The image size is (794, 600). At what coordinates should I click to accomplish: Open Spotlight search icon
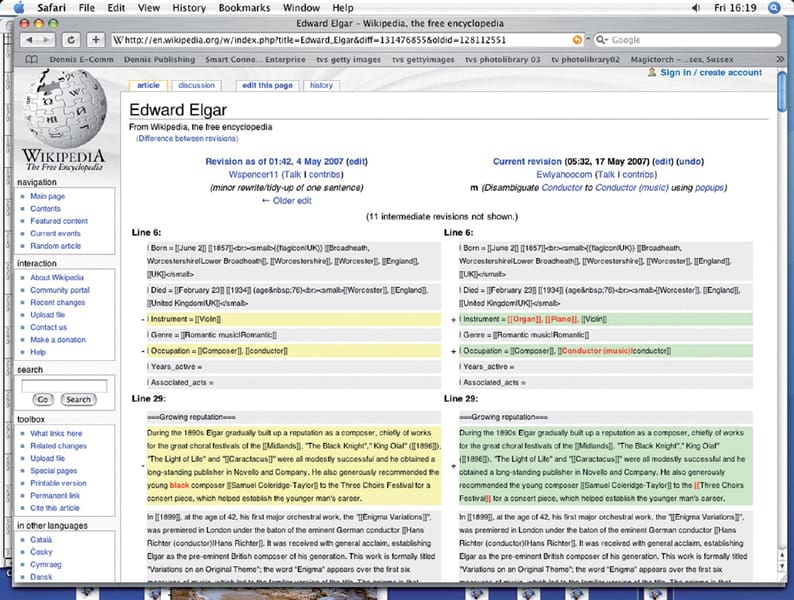coord(774,8)
